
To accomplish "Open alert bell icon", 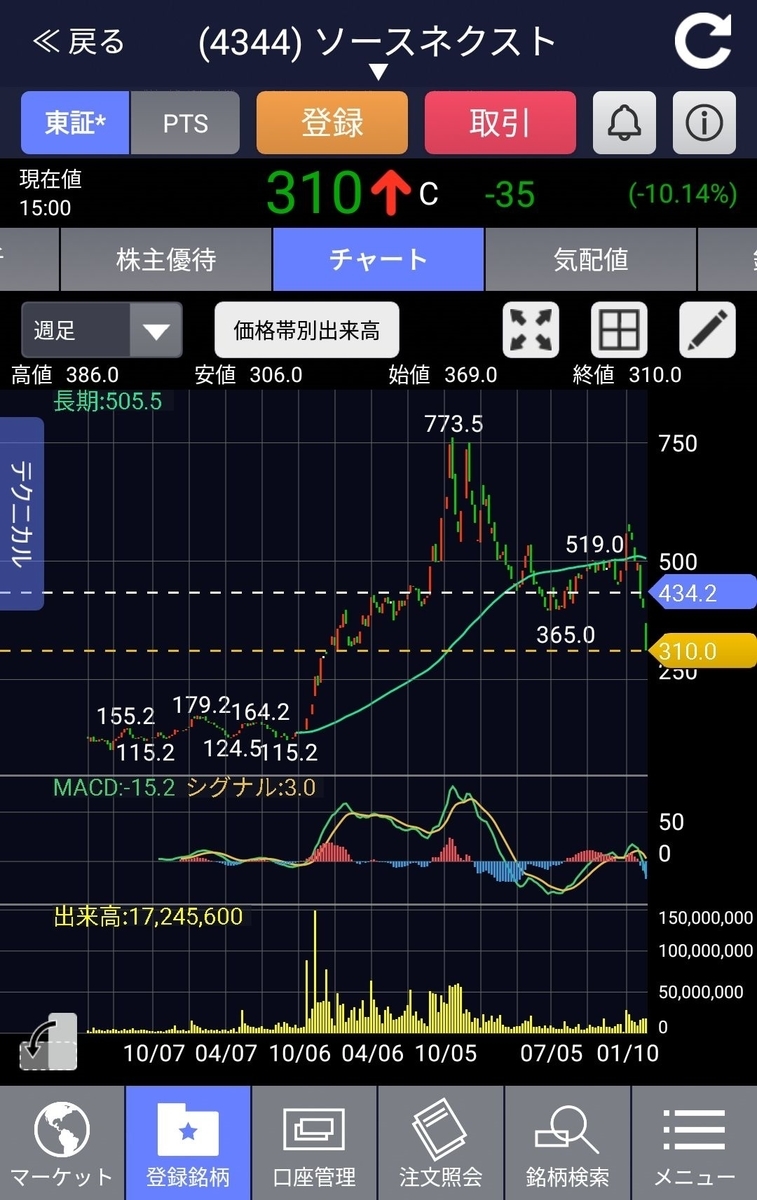I will click(625, 123).
